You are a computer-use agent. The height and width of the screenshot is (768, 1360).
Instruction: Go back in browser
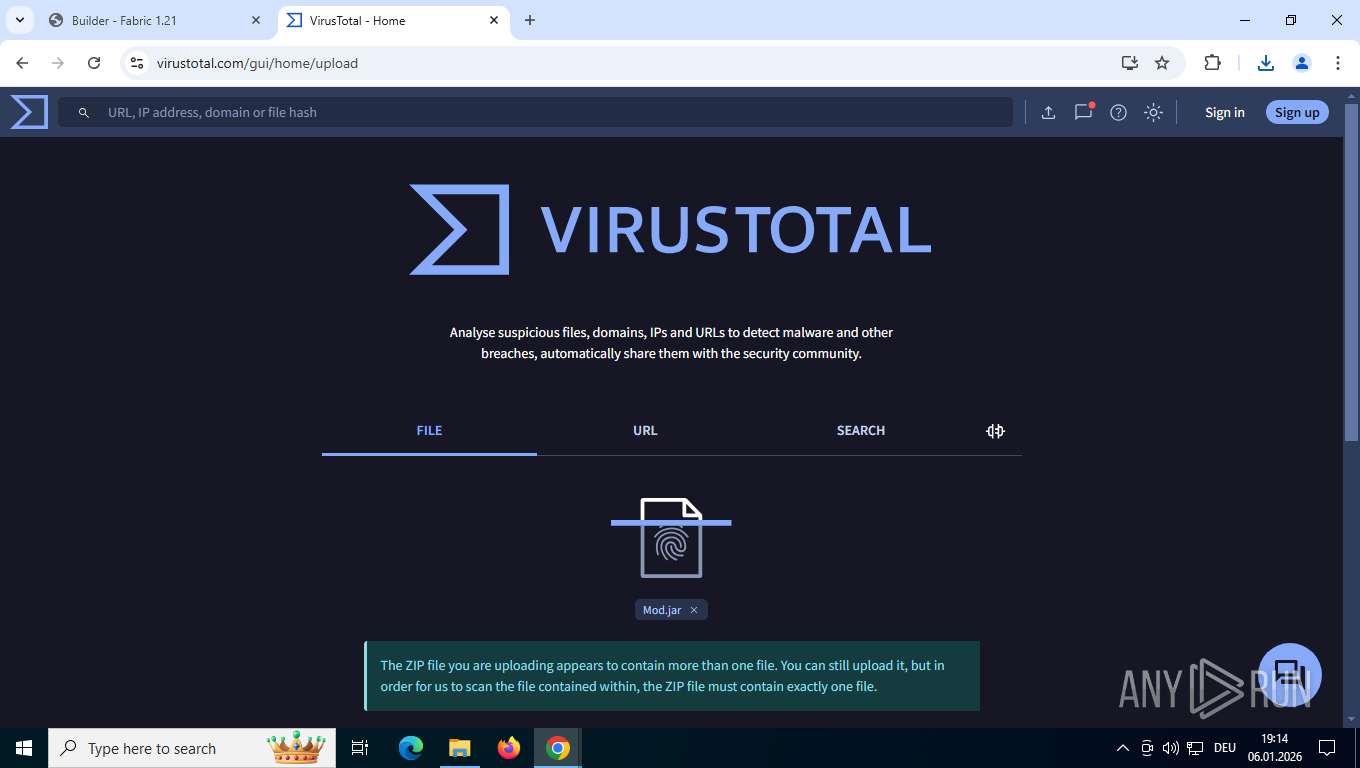click(22, 63)
